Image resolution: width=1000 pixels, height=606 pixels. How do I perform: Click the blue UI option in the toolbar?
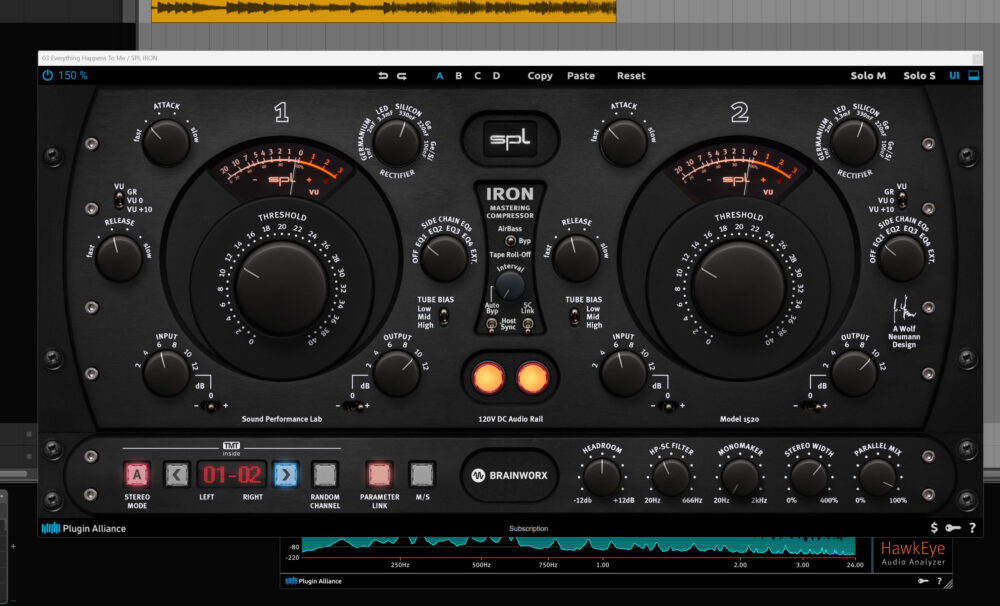(954, 76)
